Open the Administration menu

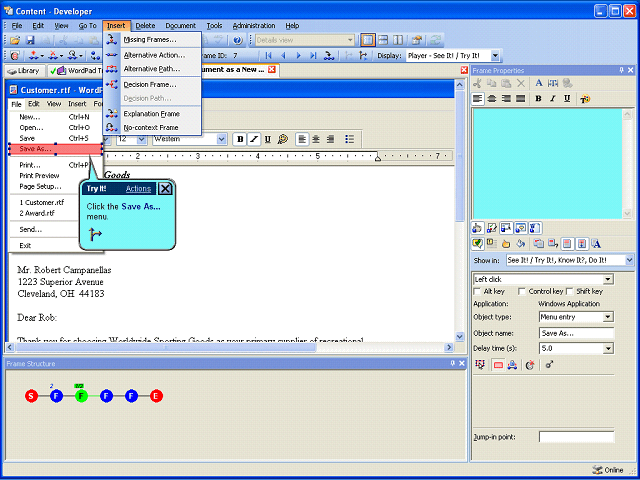[x=254, y=26]
